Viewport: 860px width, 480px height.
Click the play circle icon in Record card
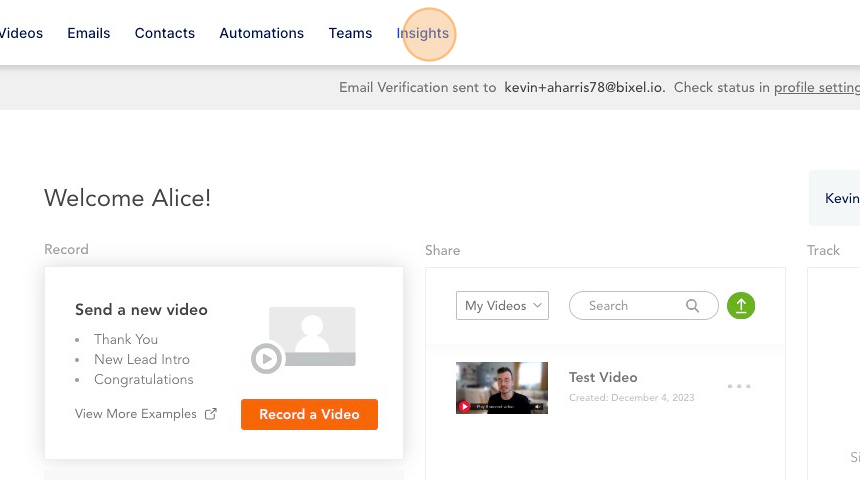coord(267,359)
